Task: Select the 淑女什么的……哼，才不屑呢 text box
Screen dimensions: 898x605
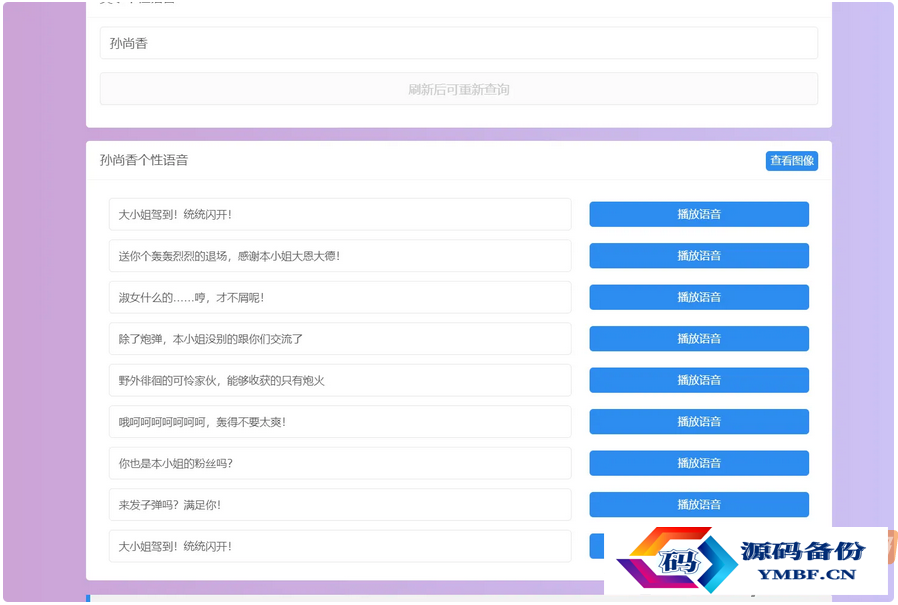Action: coord(340,297)
